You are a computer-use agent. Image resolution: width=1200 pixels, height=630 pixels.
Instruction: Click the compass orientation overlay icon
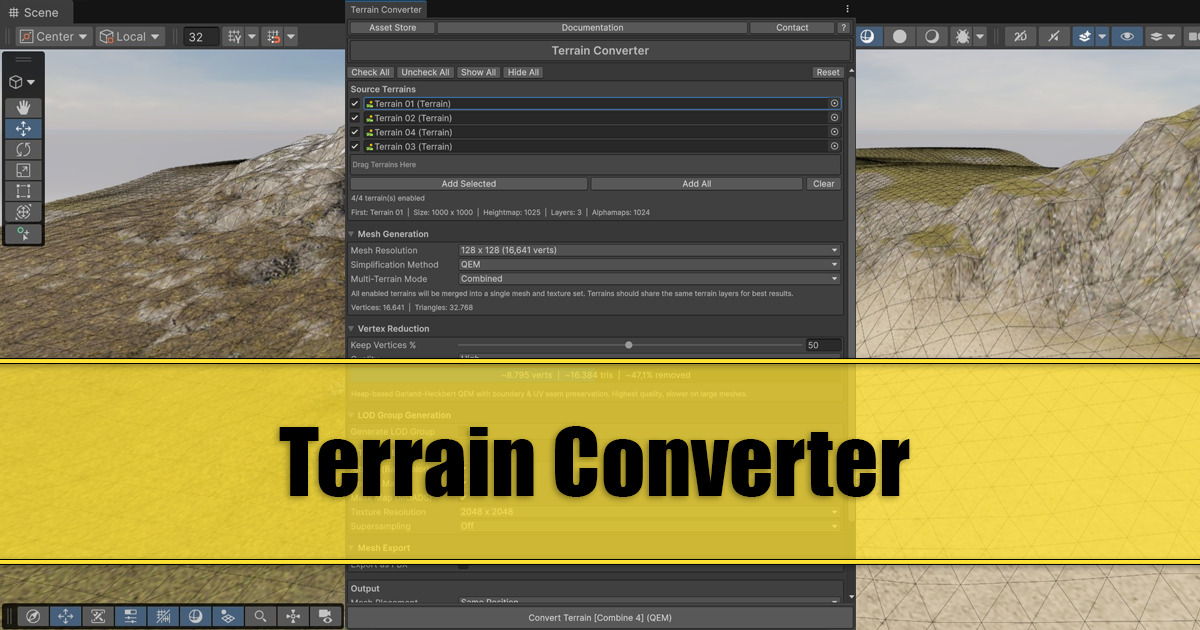point(33,616)
